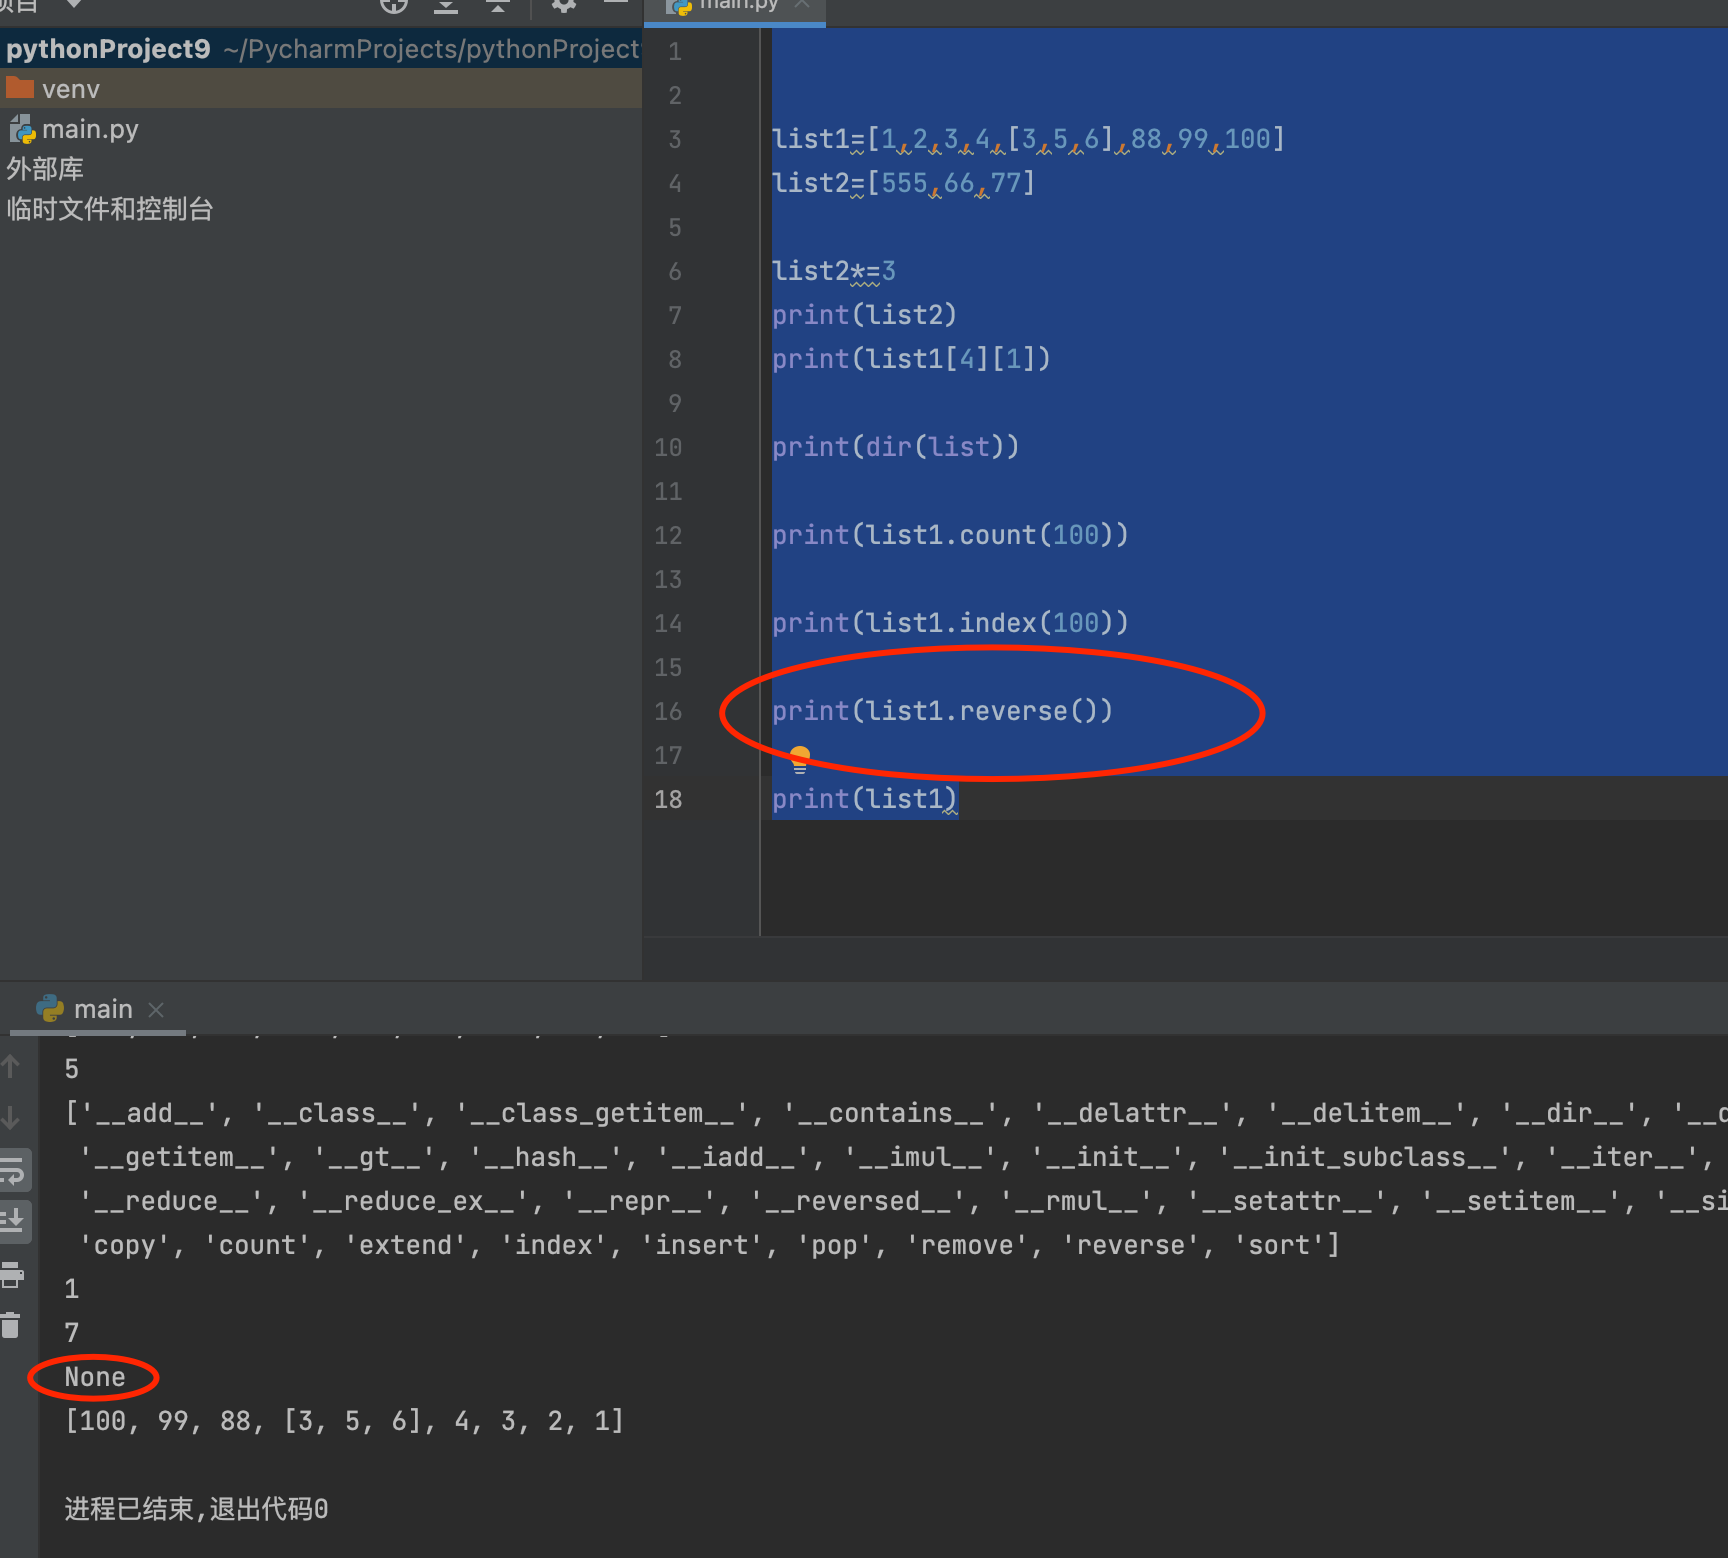
Task: Click the Expand All icon in project panel
Action: 446,5
